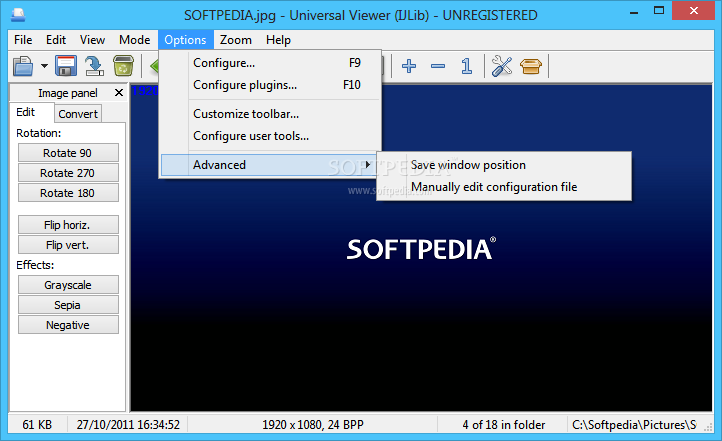Choose Configure user tools... option
This screenshot has width=722, height=441.
click(x=271, y=136)
